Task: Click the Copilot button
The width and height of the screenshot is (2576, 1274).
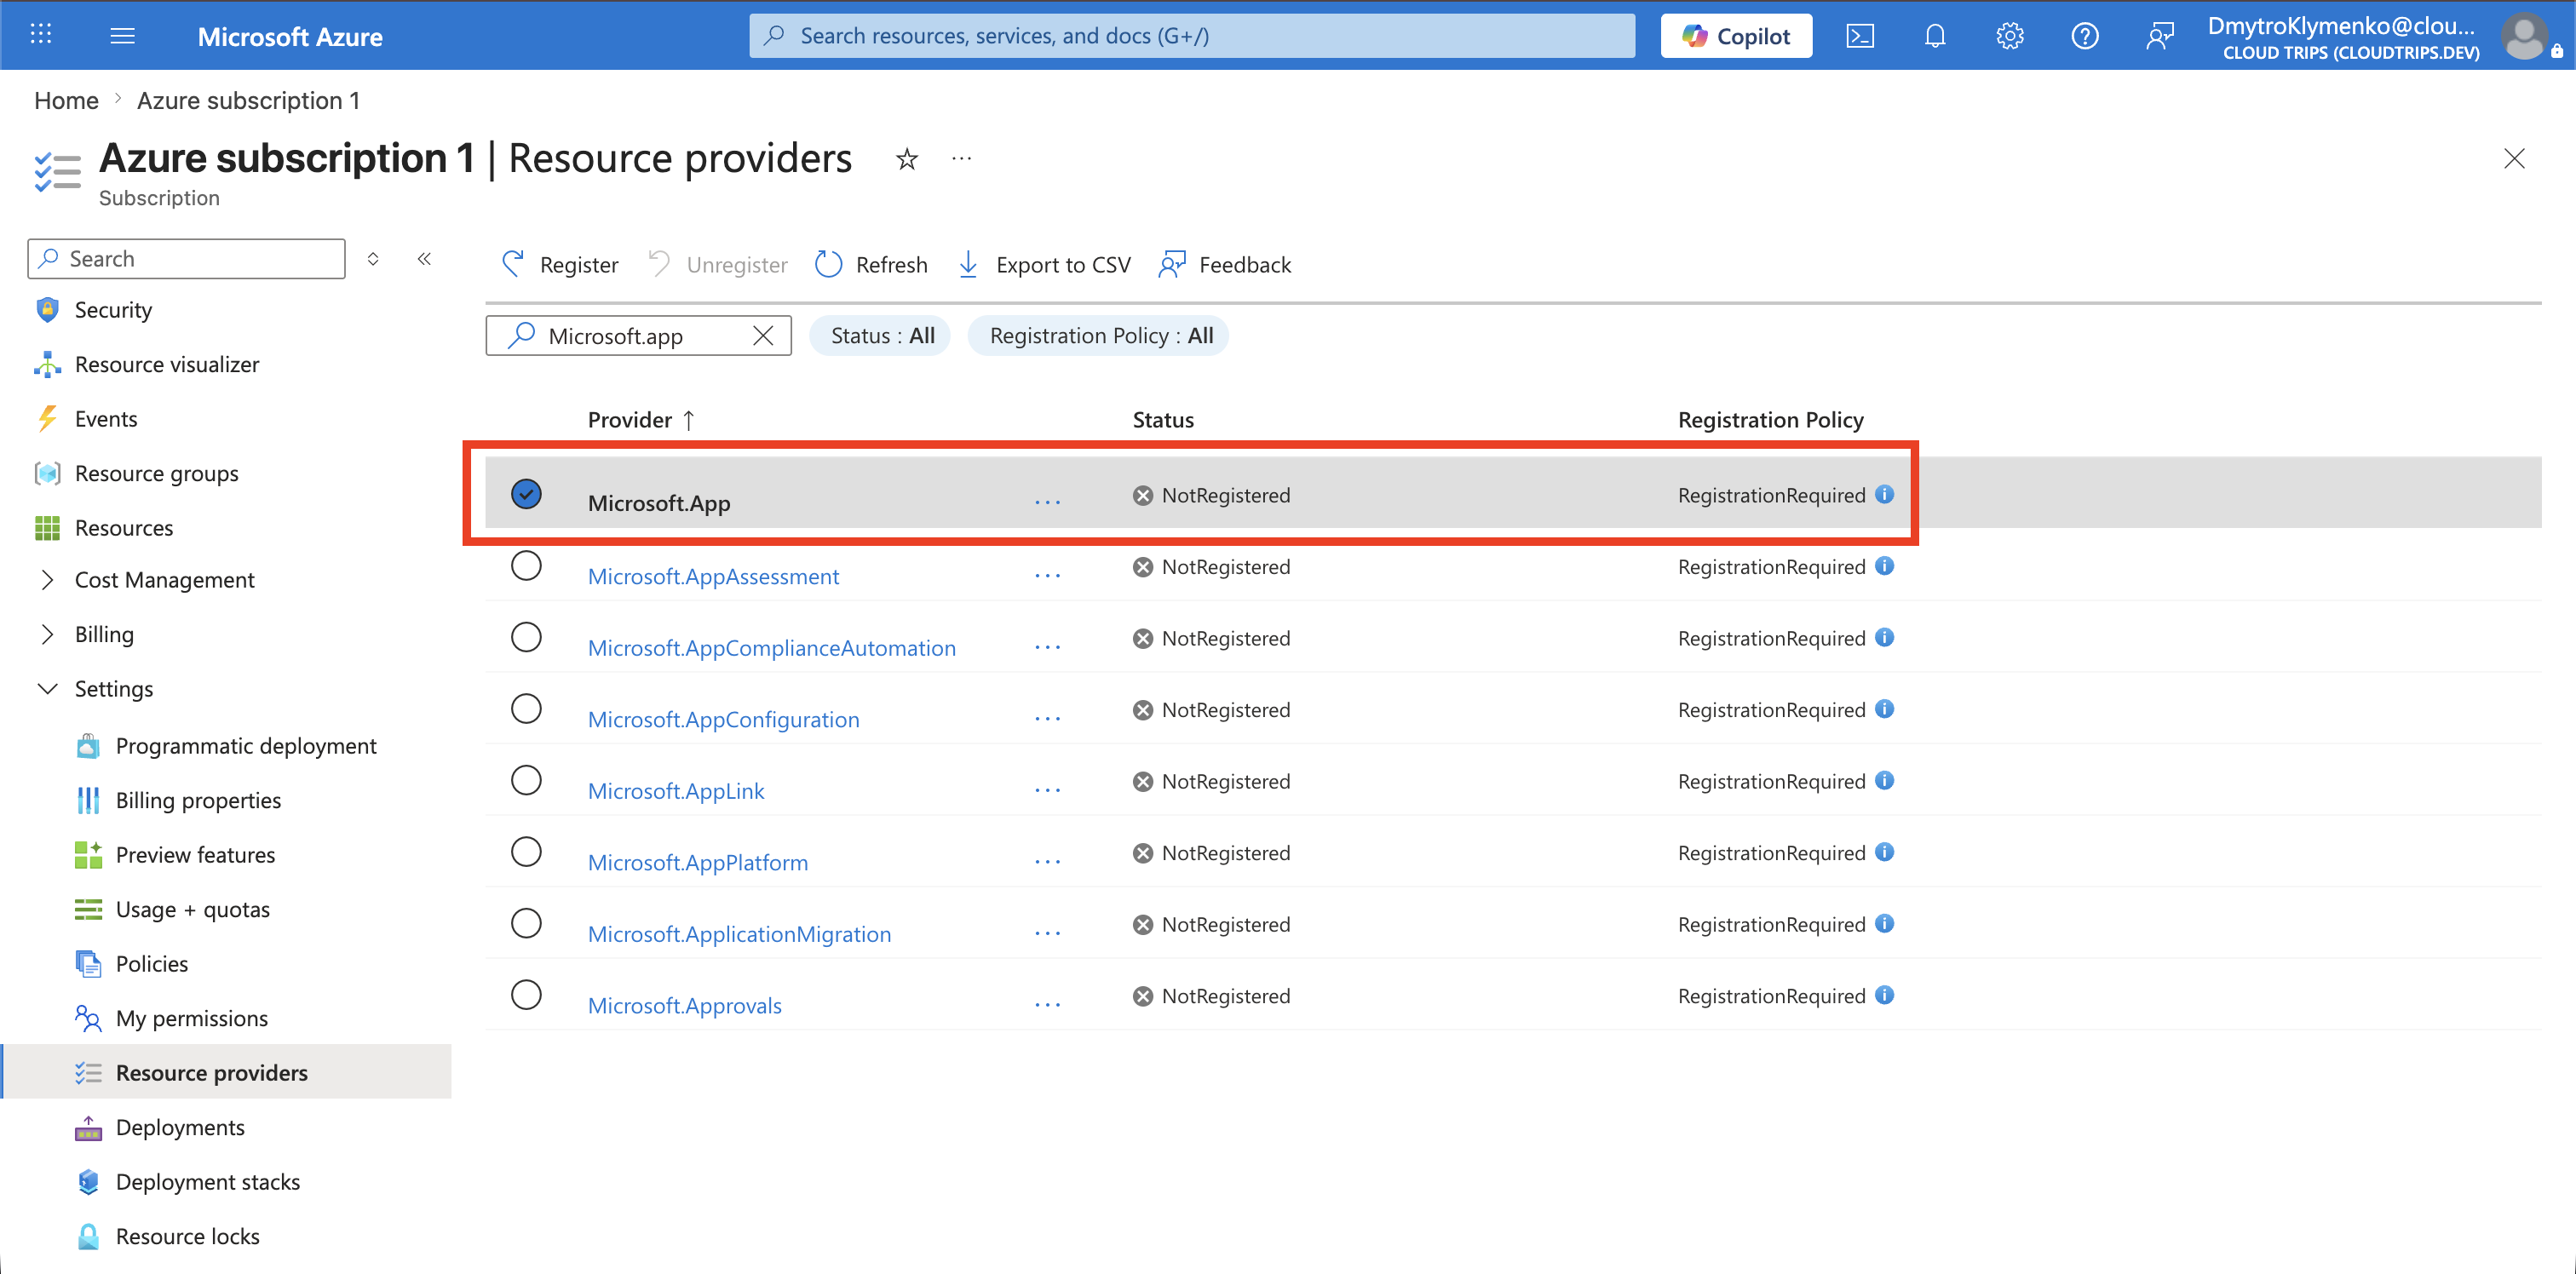Action: pyautogui.click(x=1736, y=36)
